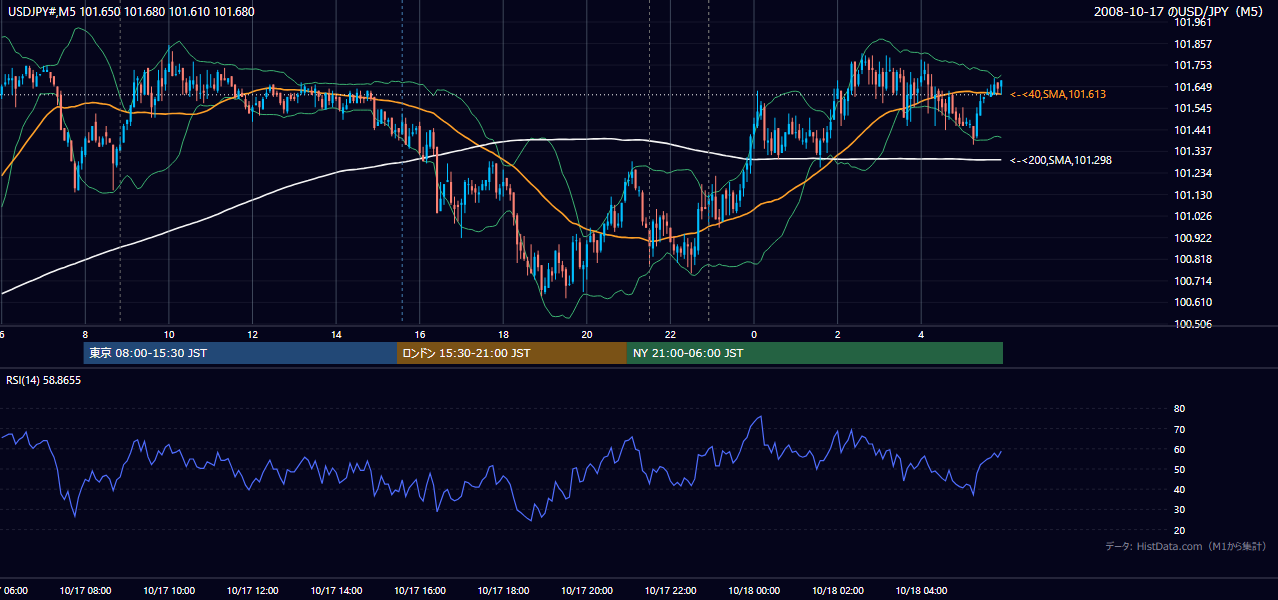
Task: Click hour label 22 under price chart
Action: pos(670,335)
